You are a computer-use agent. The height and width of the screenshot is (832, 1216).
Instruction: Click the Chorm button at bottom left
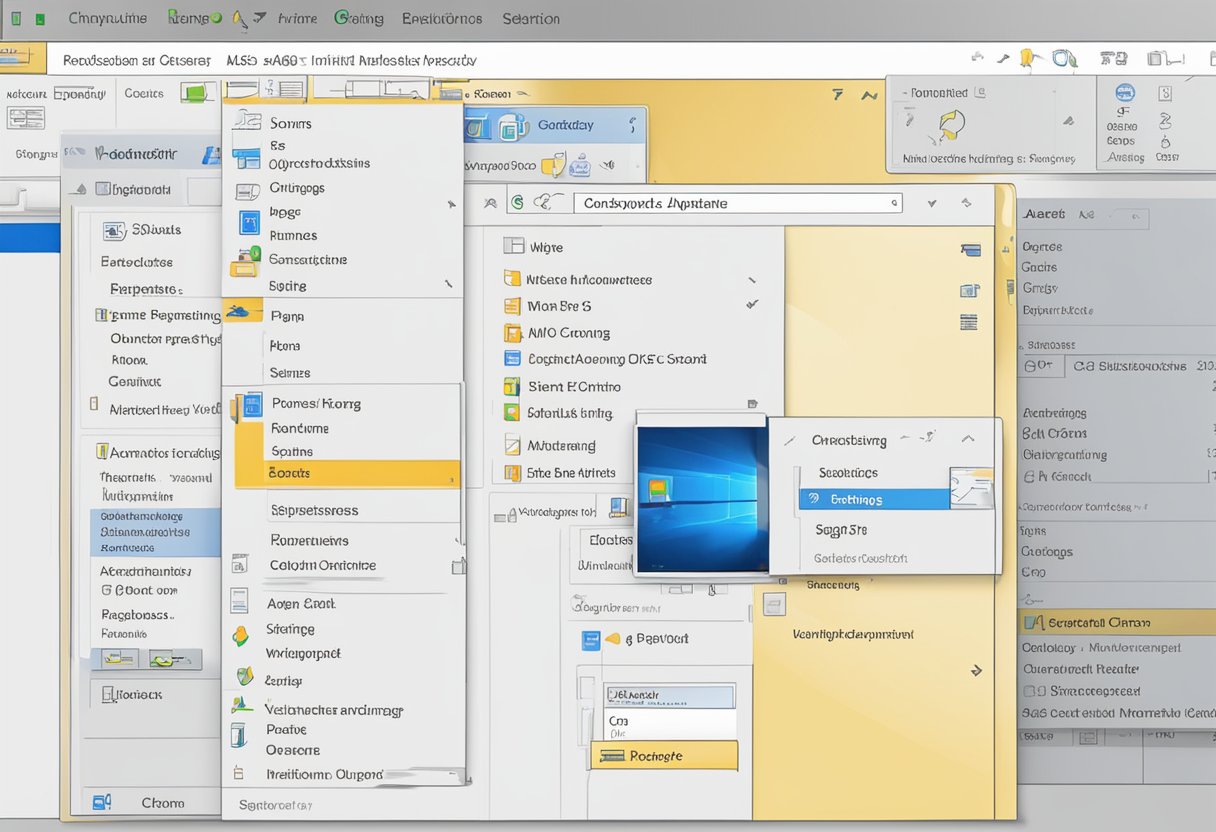(x=161, y=802)
